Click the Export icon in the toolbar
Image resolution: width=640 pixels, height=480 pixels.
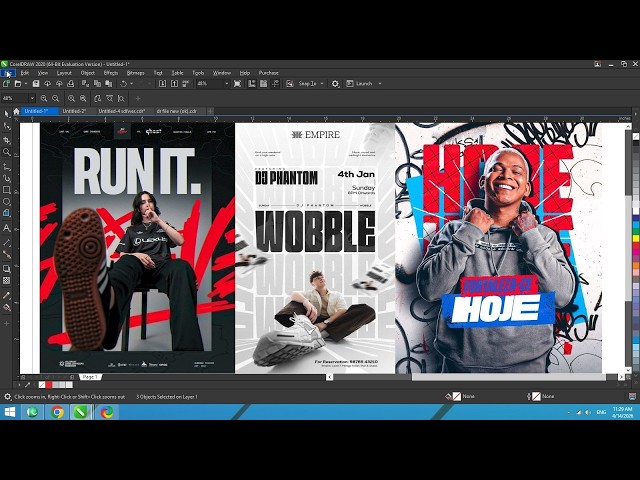(174, 84)
